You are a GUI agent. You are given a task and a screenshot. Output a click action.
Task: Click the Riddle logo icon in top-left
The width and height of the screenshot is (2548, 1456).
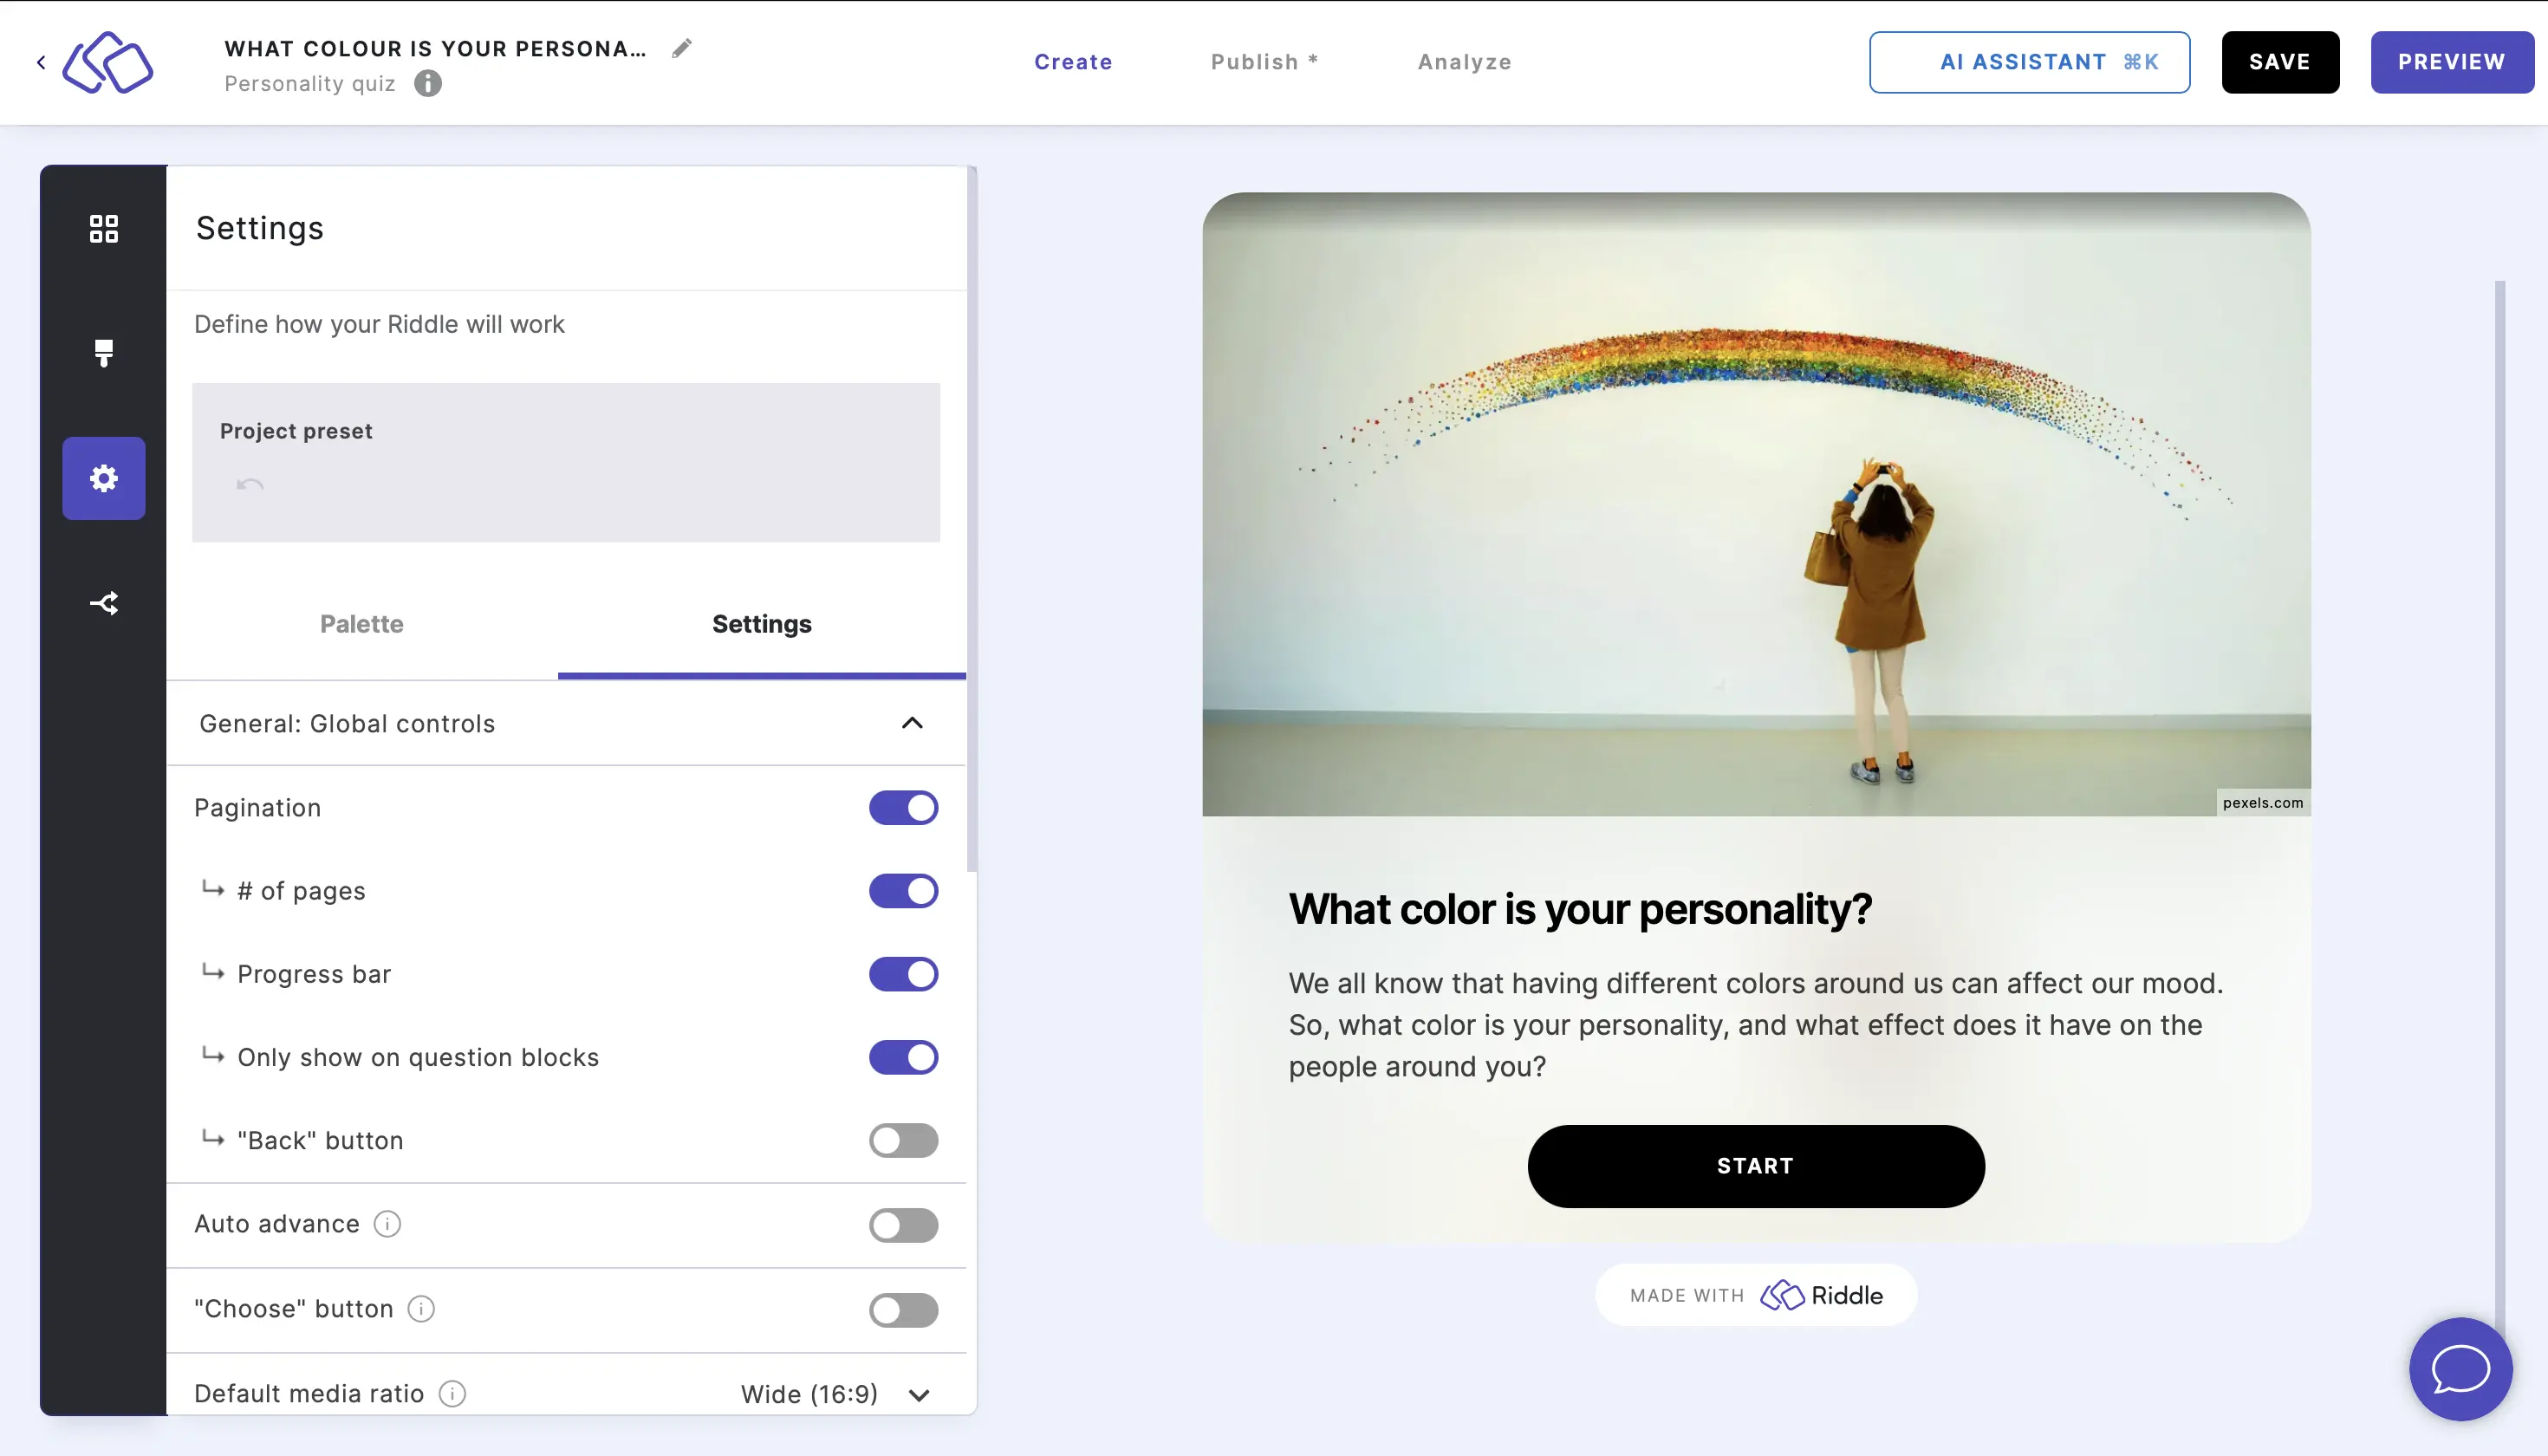coord(108,62)
